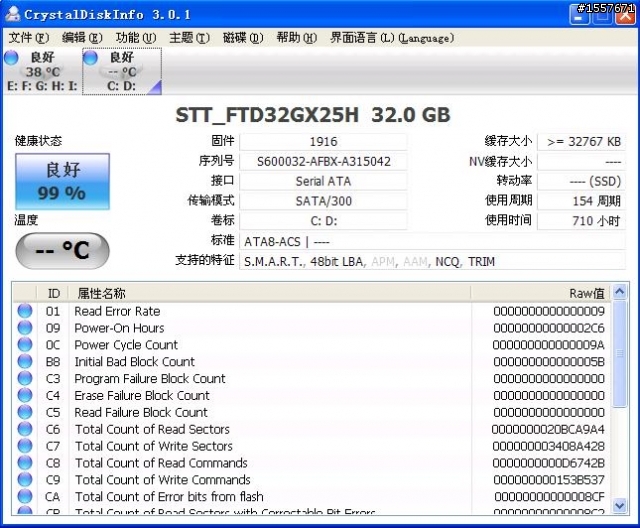Screen dimensions: 640x528
Task: Click the CrystalDiskInfo title bar icon
Action: point(12,14)
